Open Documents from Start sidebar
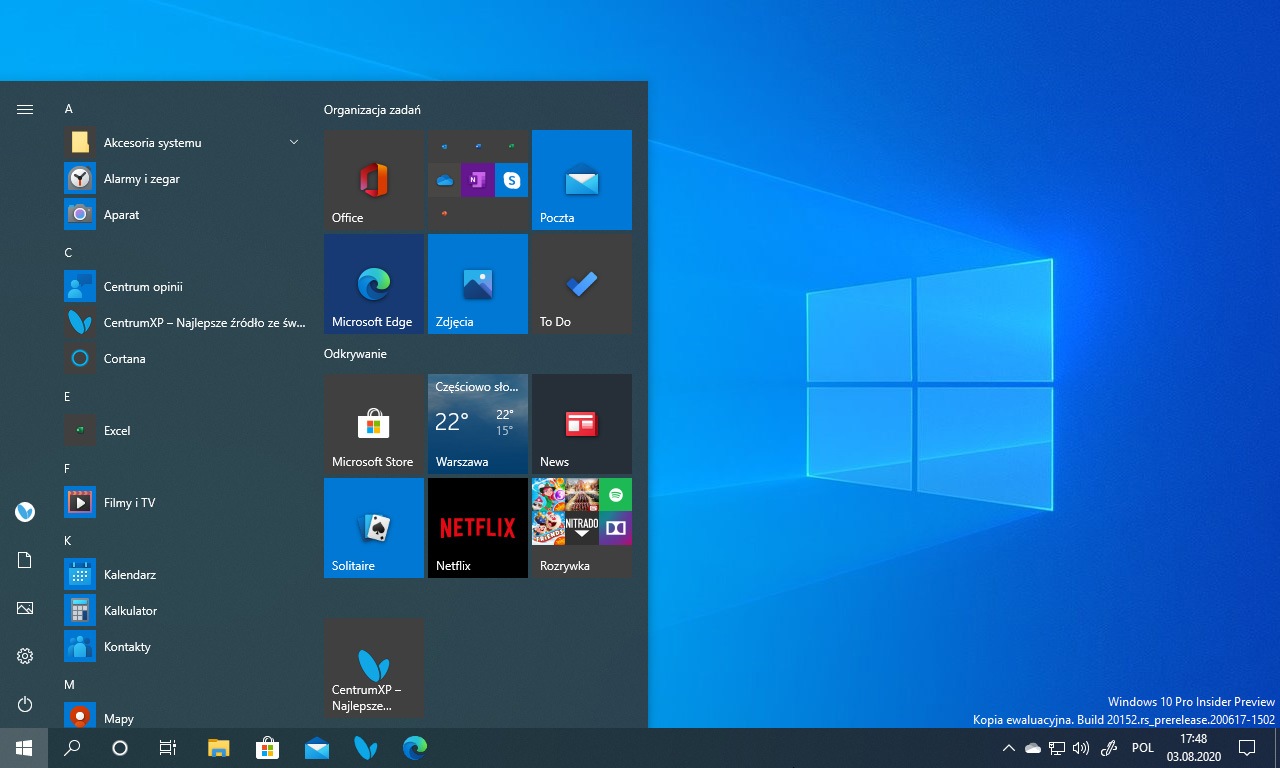This screenshot has height=768, width=1280. point(25,560)
